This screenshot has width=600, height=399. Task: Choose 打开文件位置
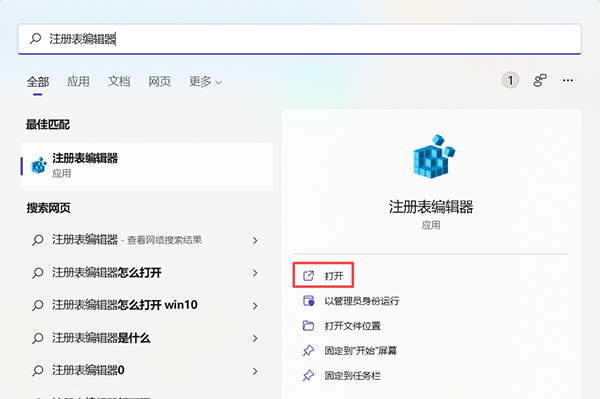click(352, 326)
